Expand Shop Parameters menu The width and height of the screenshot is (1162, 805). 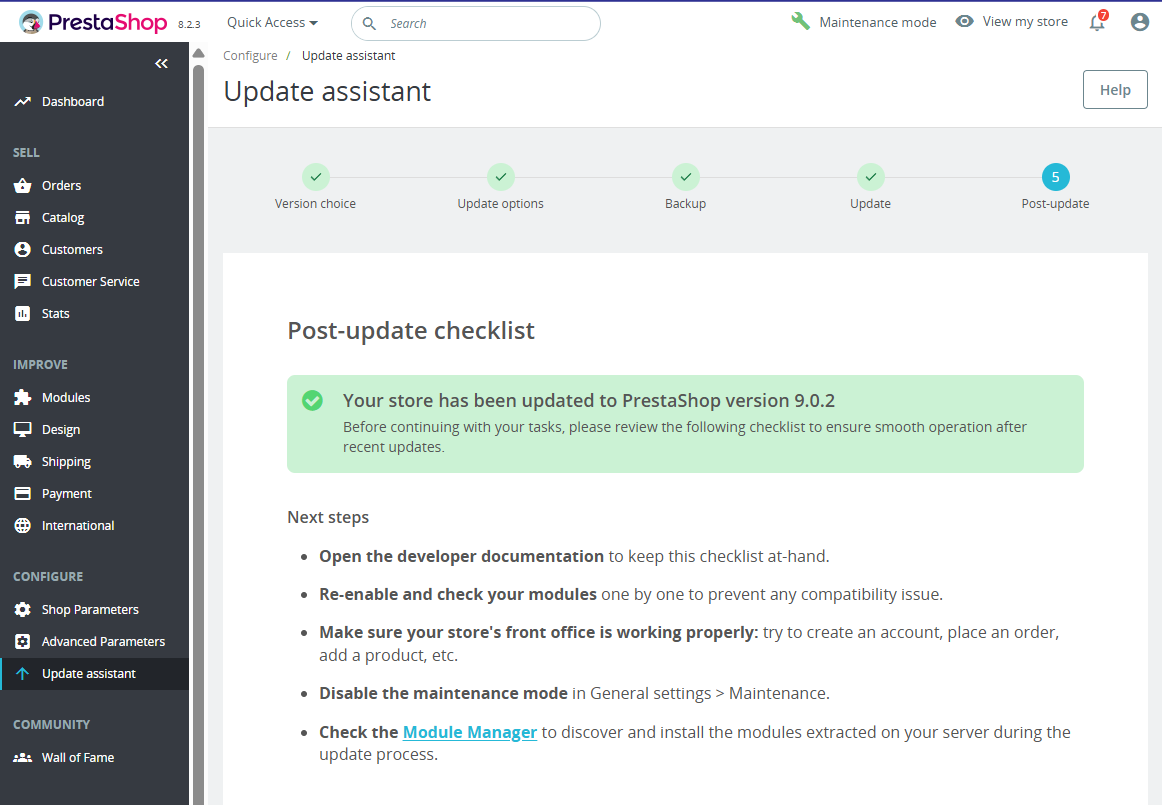[x=90, y=610]
